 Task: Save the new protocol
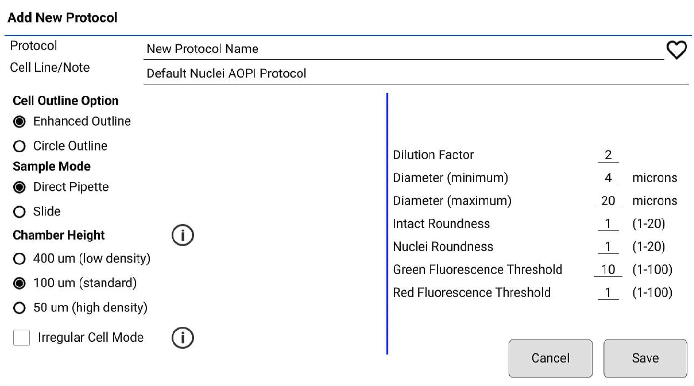(645, 358)
